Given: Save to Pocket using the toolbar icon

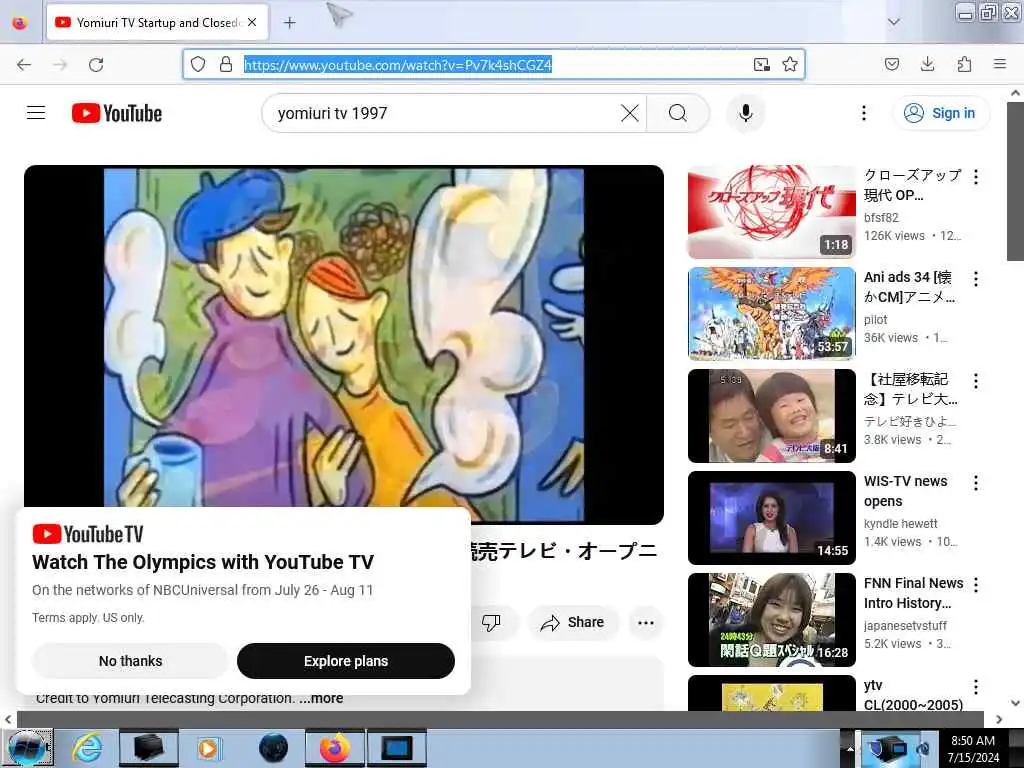Looking at the screenshot, I should click(892, 64).
